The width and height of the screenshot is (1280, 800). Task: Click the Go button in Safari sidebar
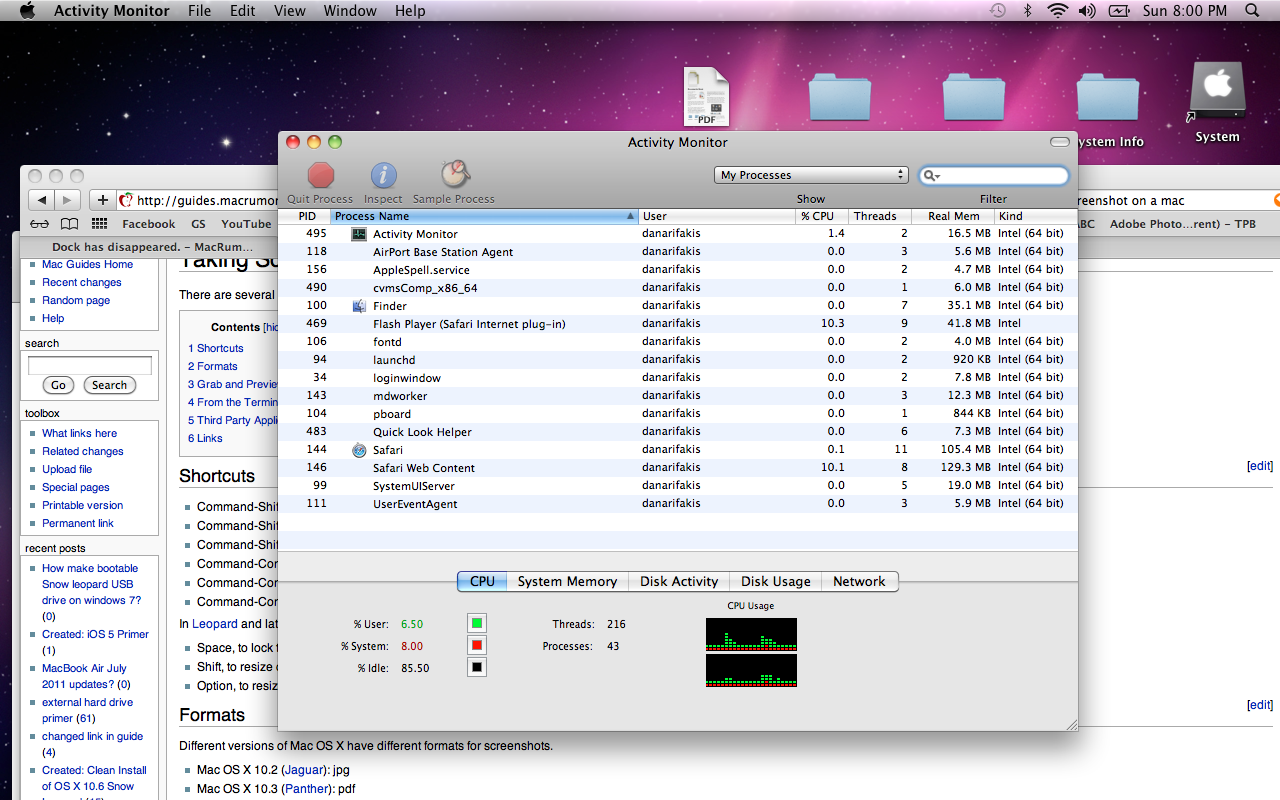point(59,385)
